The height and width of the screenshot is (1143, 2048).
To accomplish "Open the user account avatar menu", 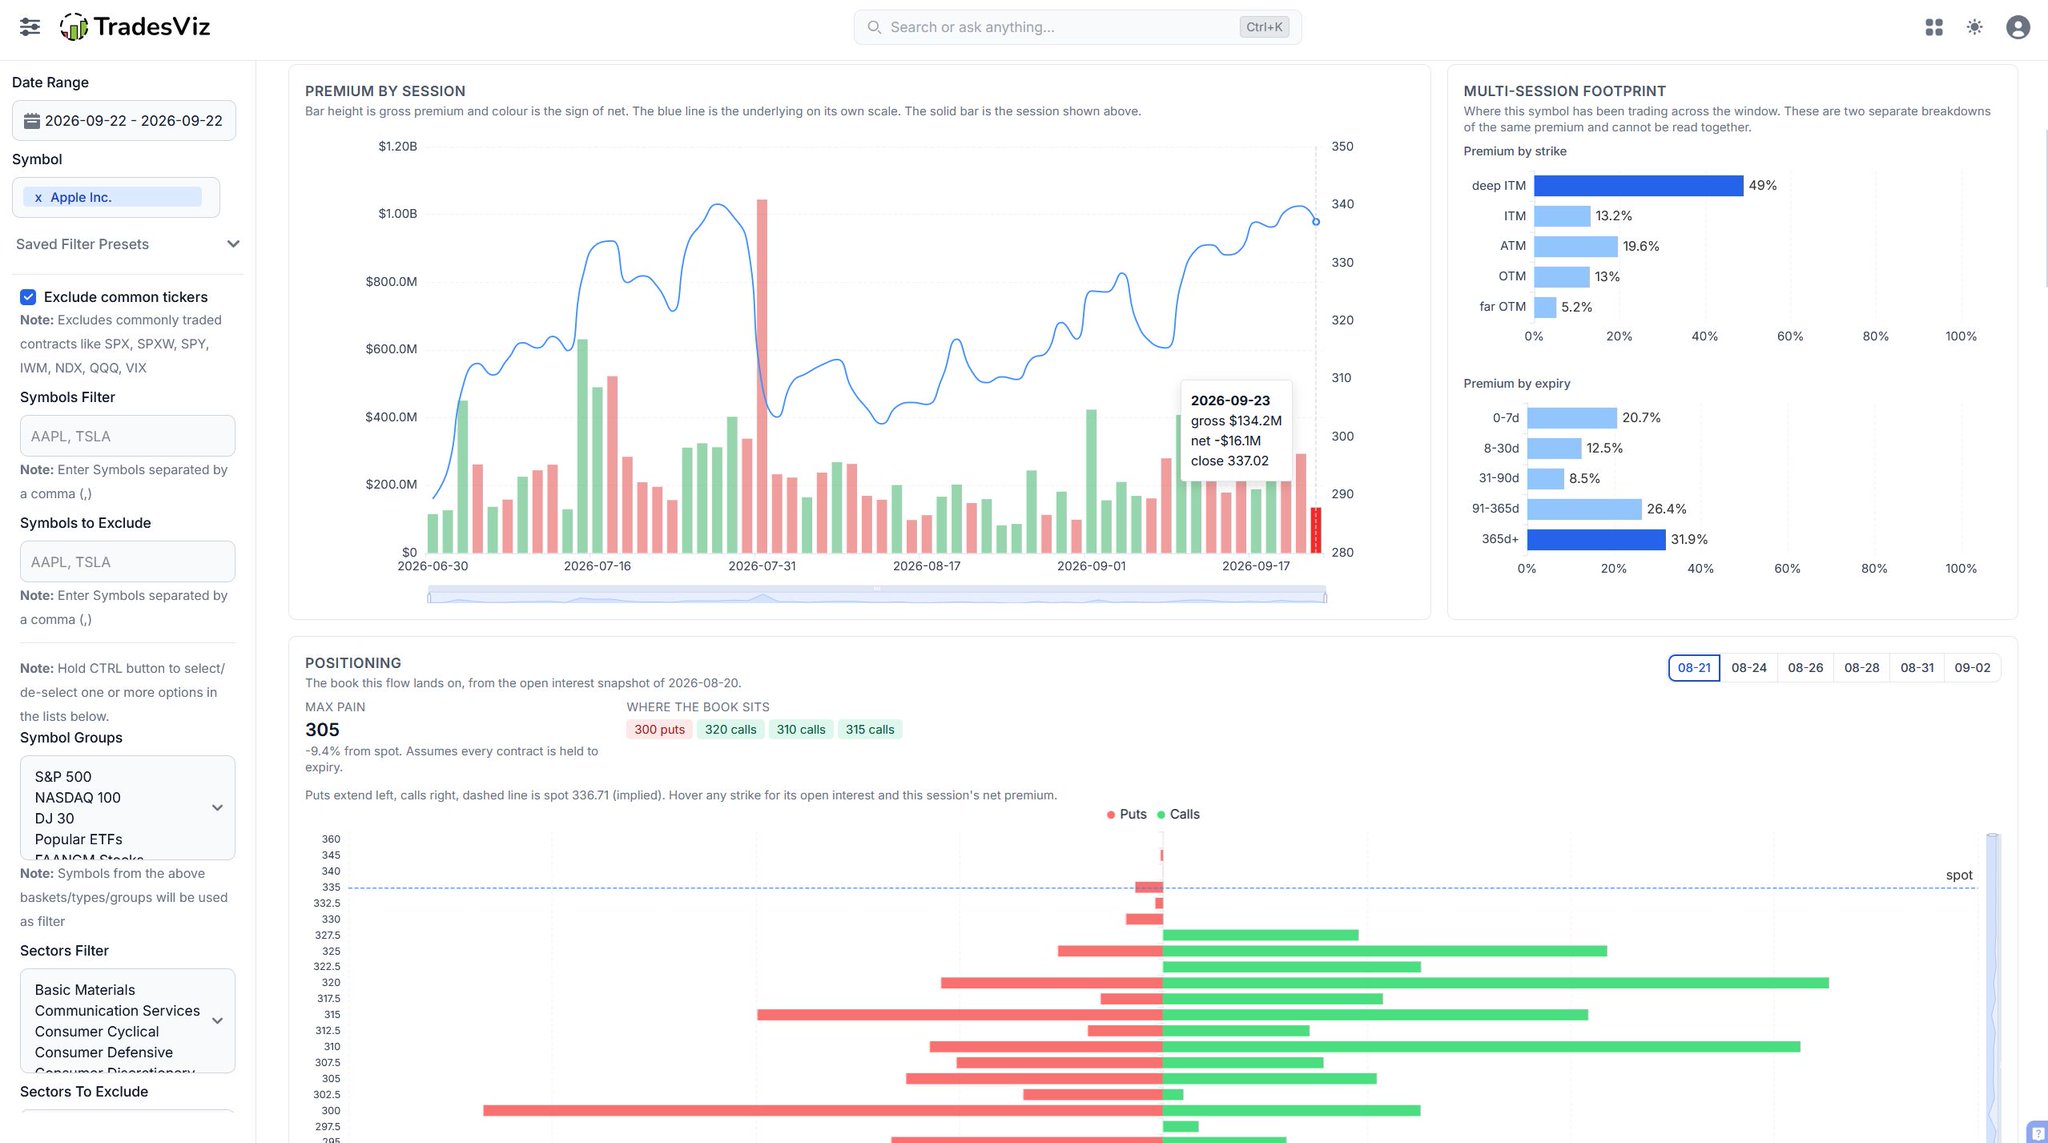I will point(2018,27).
